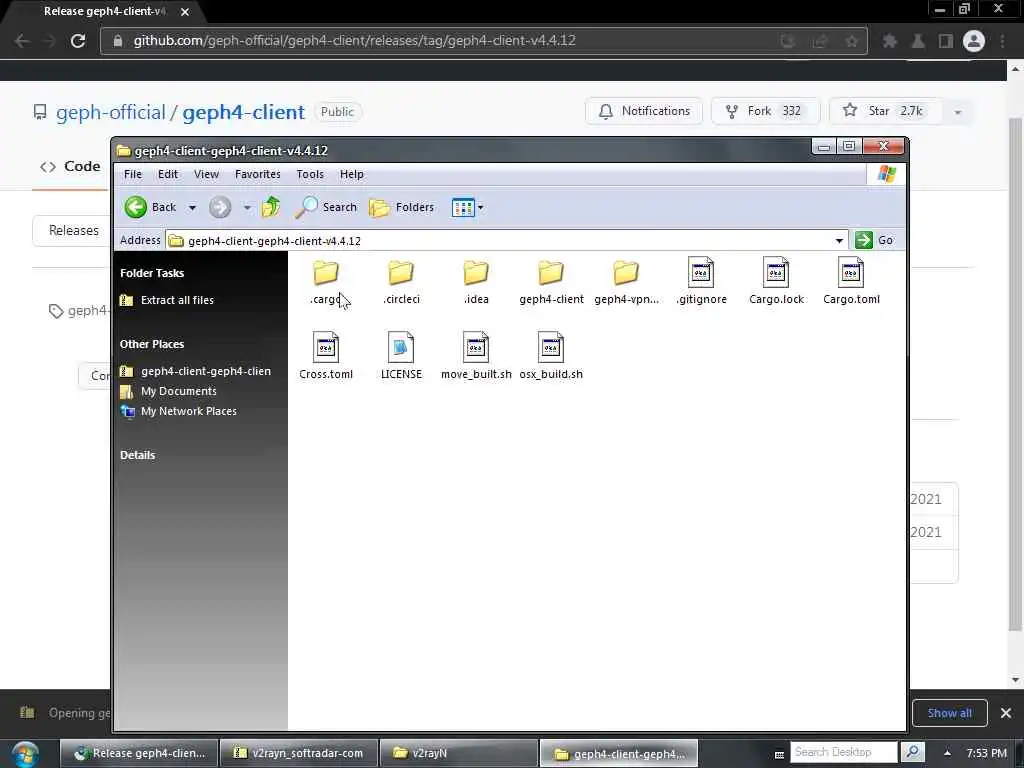This screenshot has height=768, width=1024.
Task: Select the Cargo.lock file
Action: [x=776, y=282]
